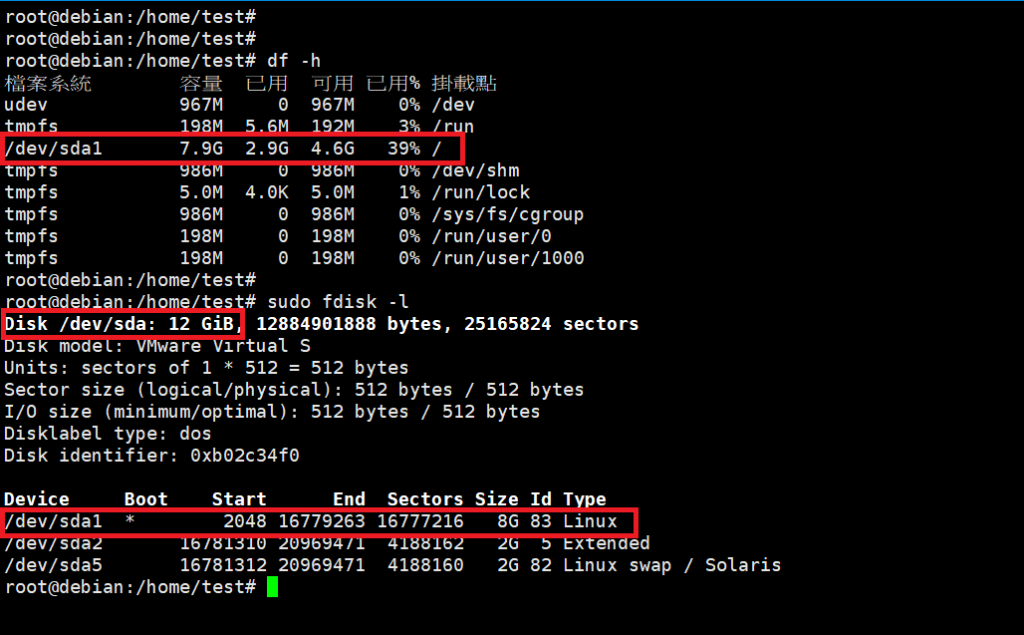Click the '16777216' sectors value
This screenshot has width=1024, height=635.
pos(420,521)
